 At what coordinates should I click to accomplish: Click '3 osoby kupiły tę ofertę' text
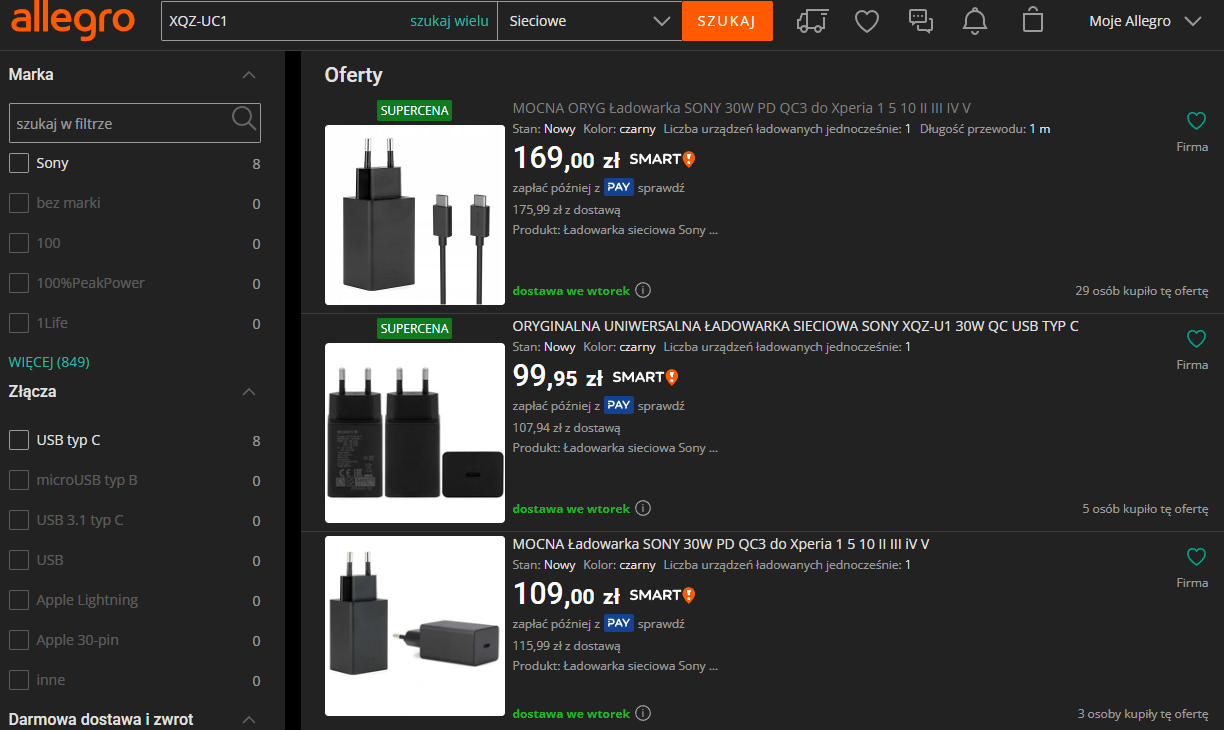1143,714
